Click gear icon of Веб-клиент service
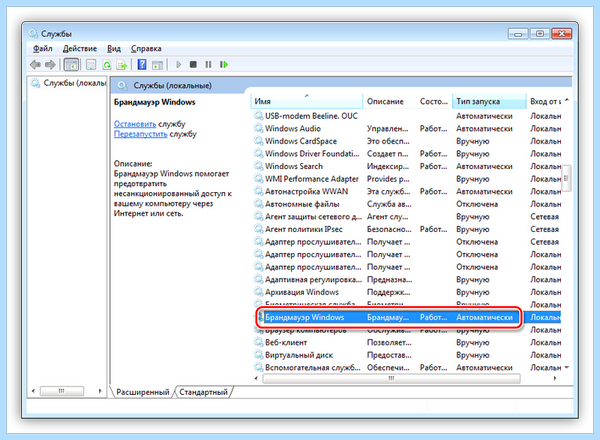 [x=259, y=342]
